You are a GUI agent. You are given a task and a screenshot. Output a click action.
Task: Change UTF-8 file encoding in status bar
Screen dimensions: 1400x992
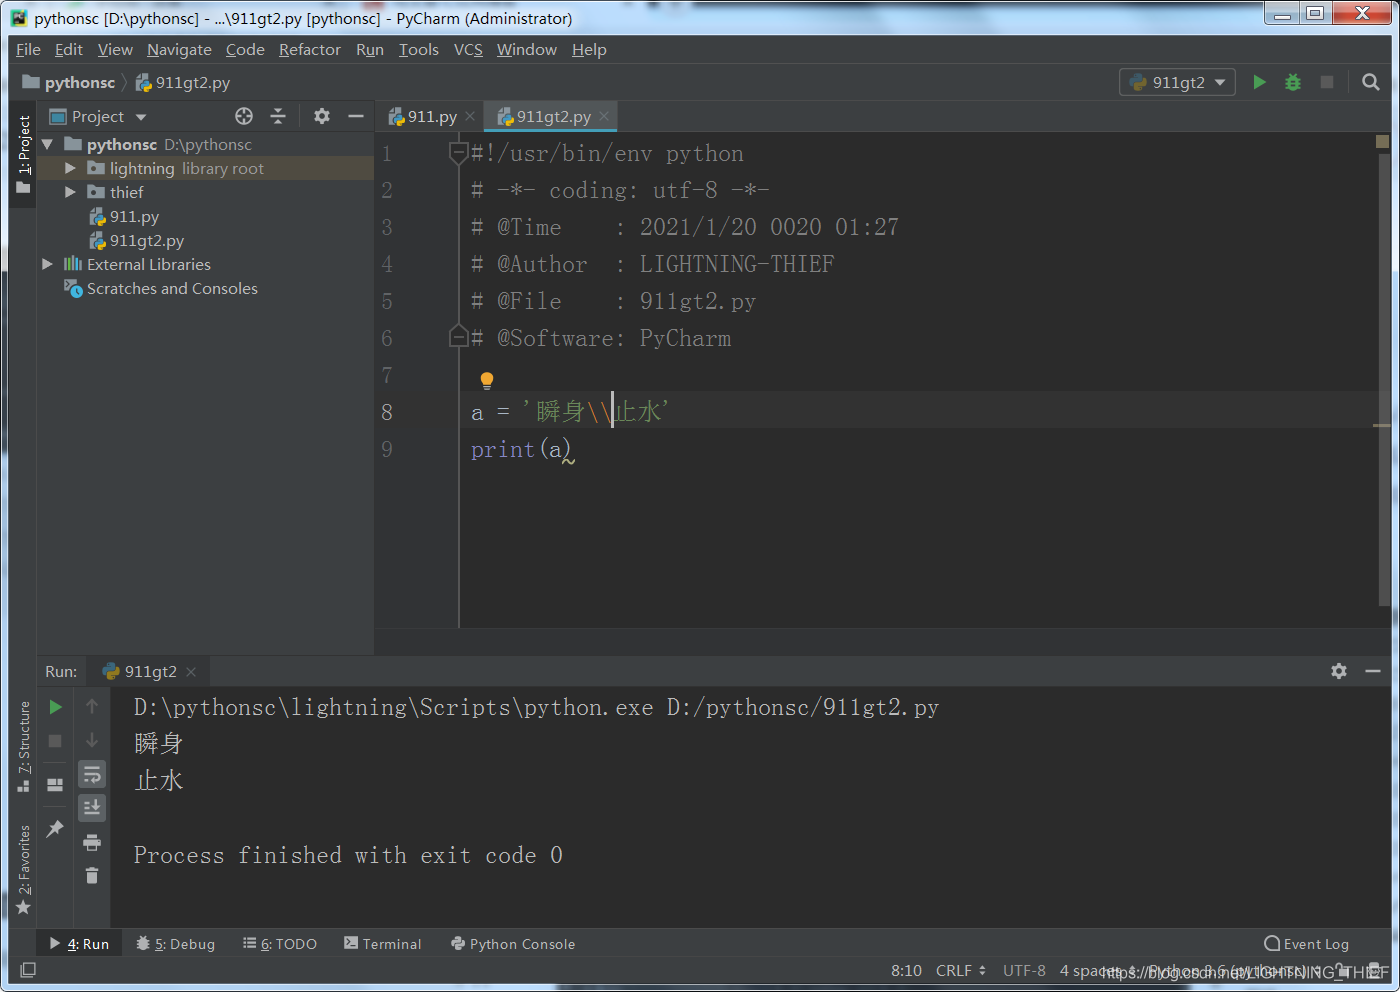1024,970
